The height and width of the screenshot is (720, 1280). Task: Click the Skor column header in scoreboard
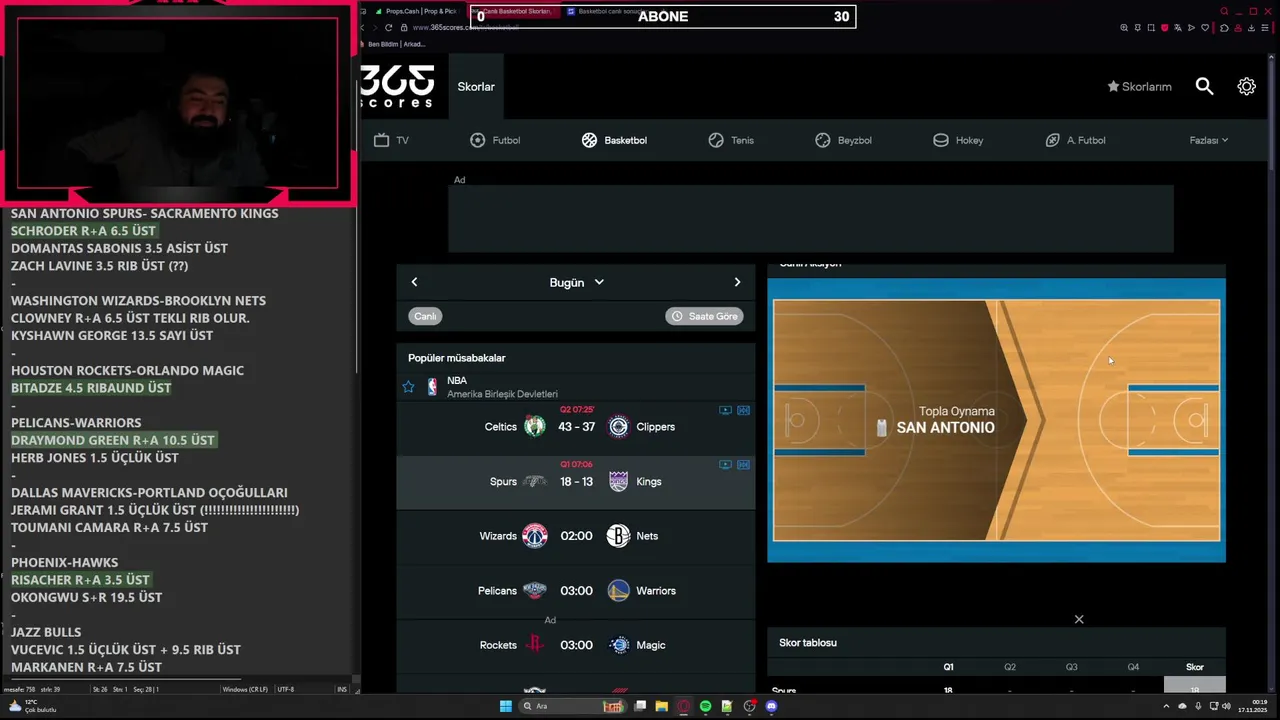click(1195, 667)
